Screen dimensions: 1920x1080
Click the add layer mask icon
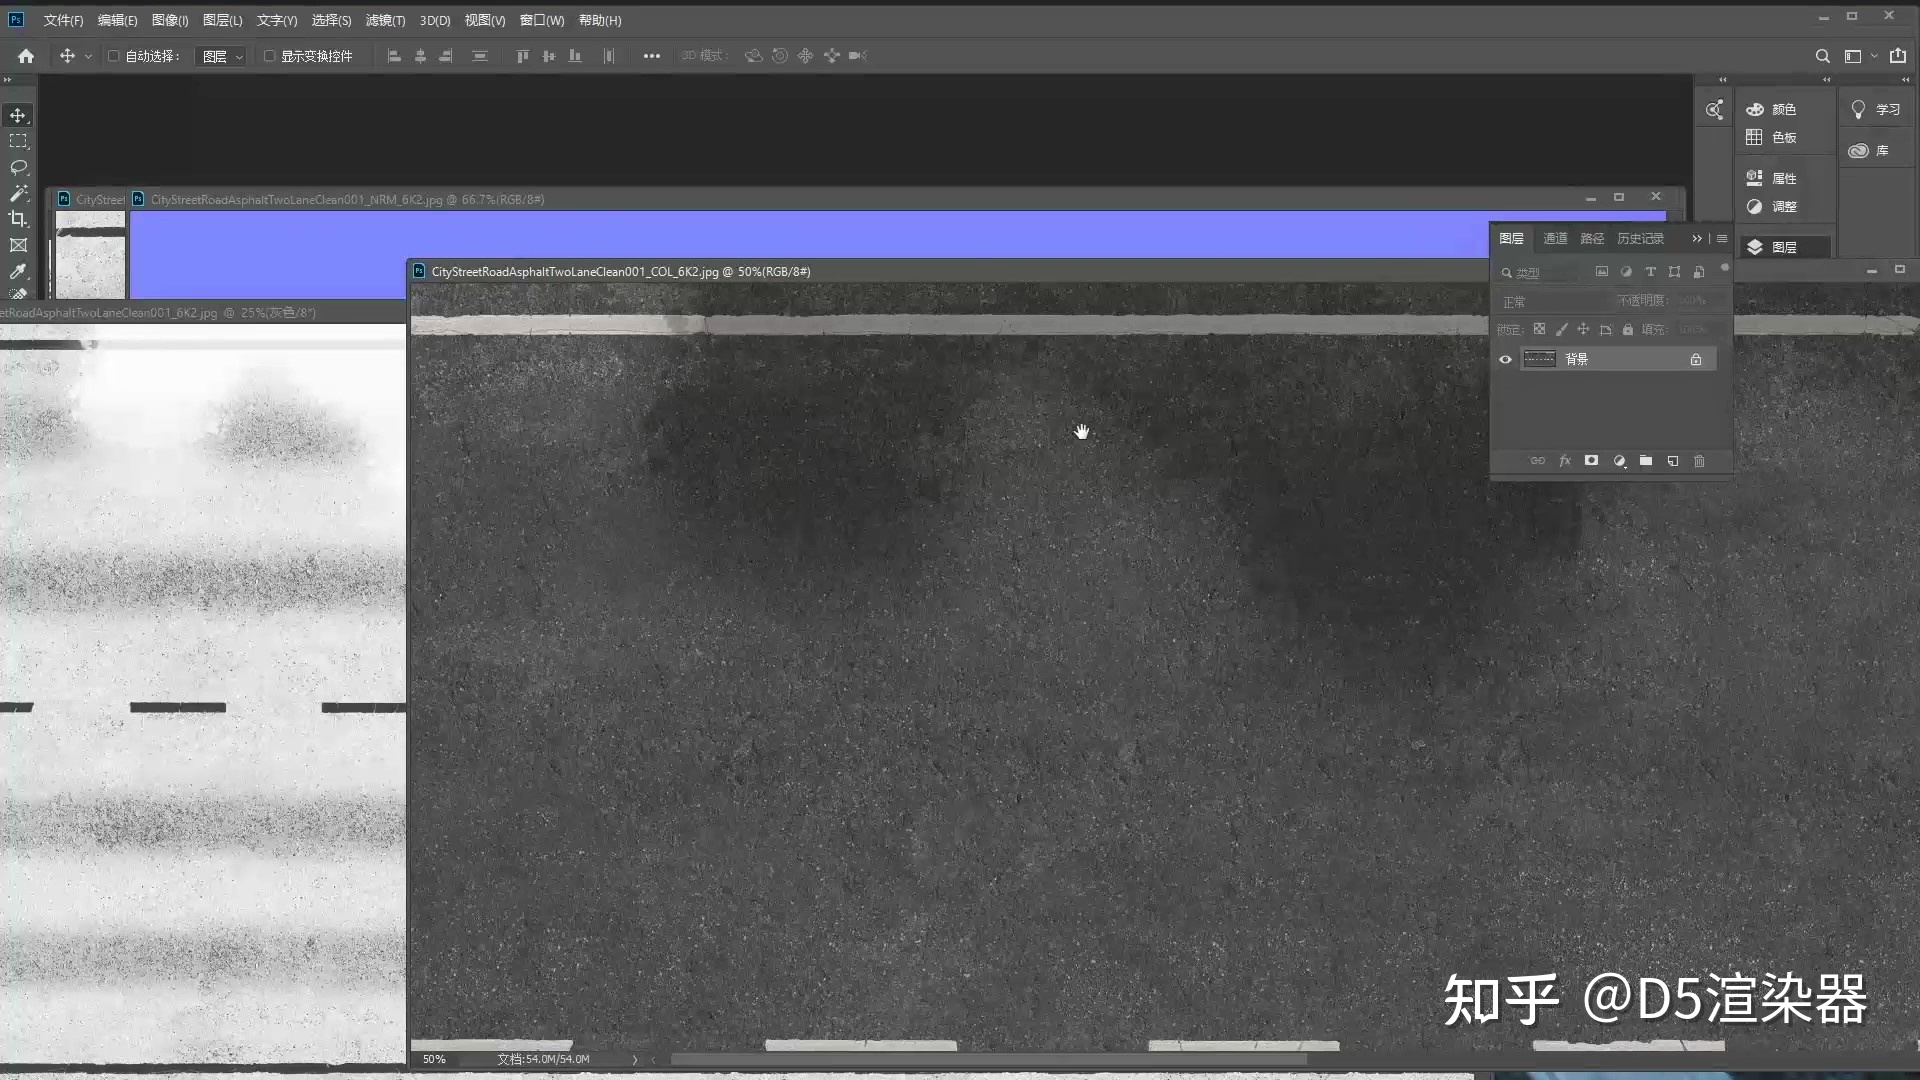(1591, 461)
